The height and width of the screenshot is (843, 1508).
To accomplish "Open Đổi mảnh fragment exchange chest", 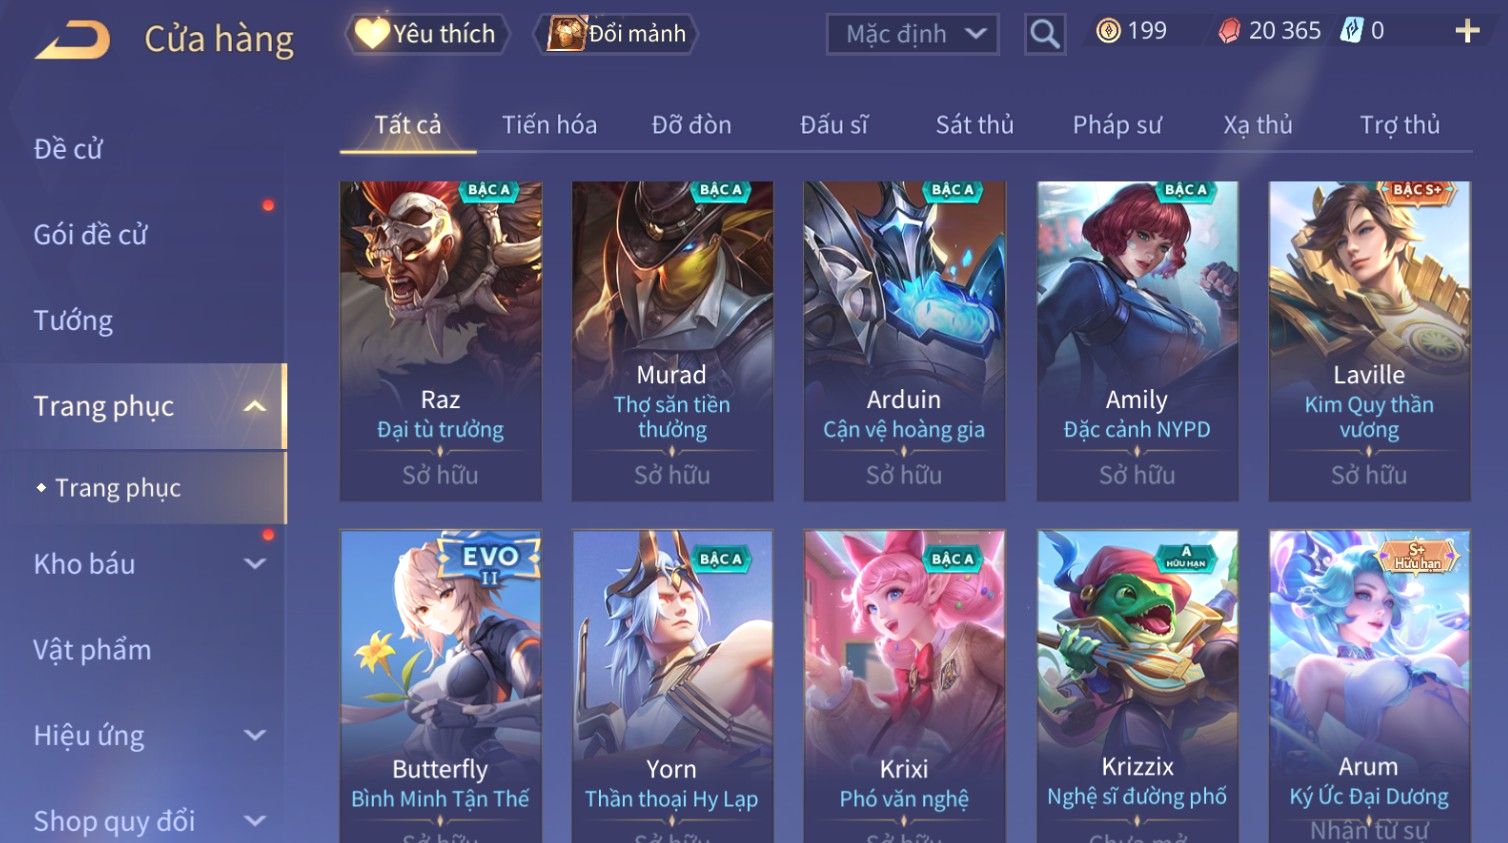I will click(616, 34).
